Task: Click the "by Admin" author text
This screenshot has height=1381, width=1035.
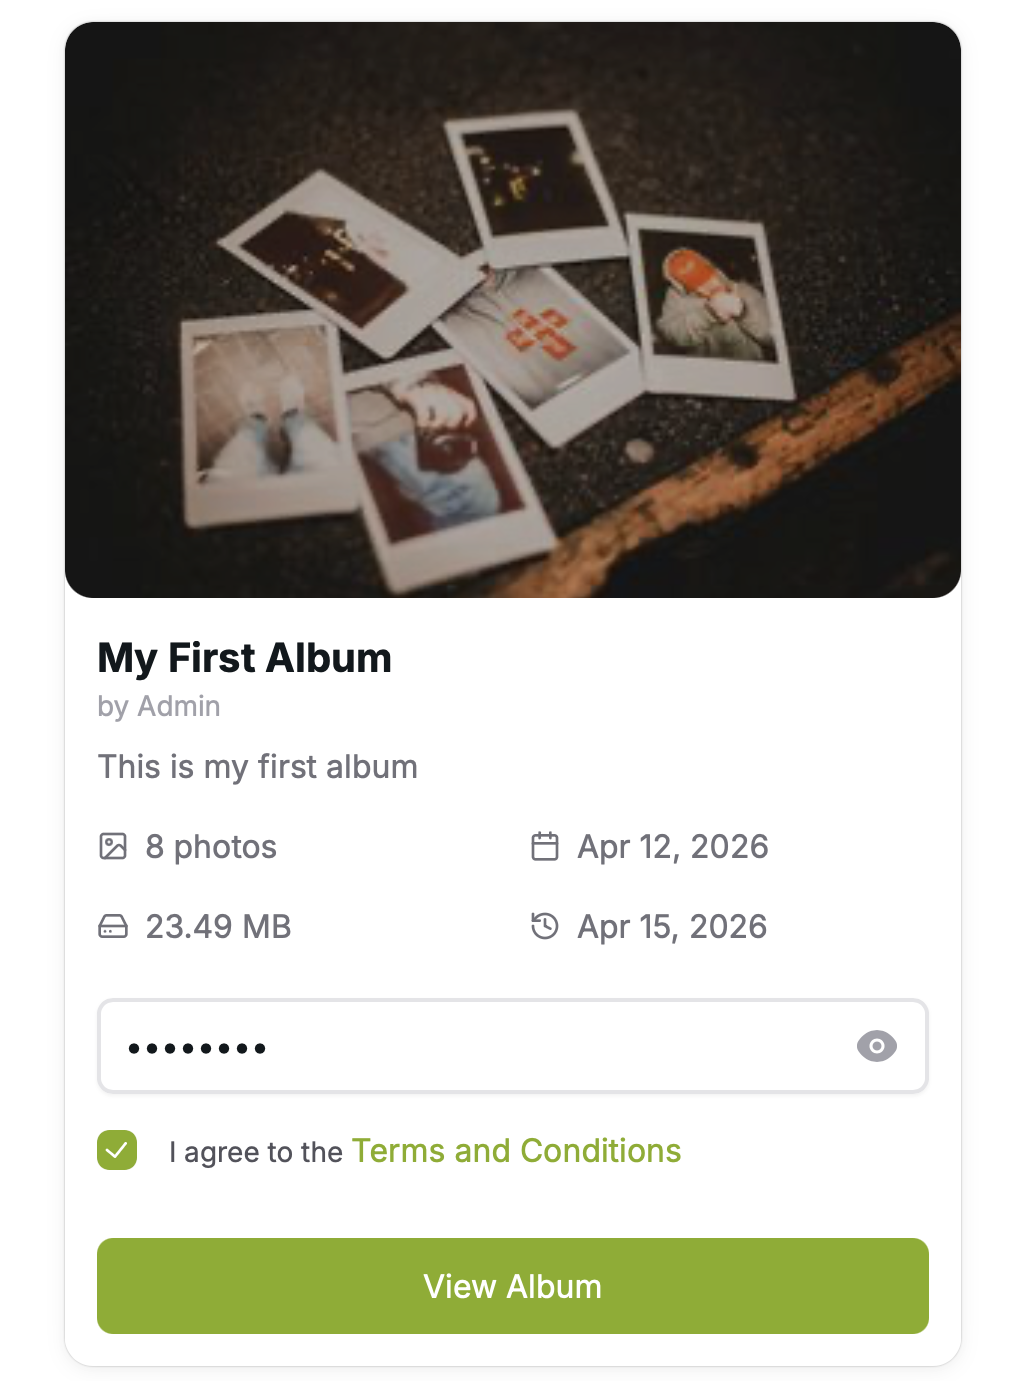Action: pos(159,706)
